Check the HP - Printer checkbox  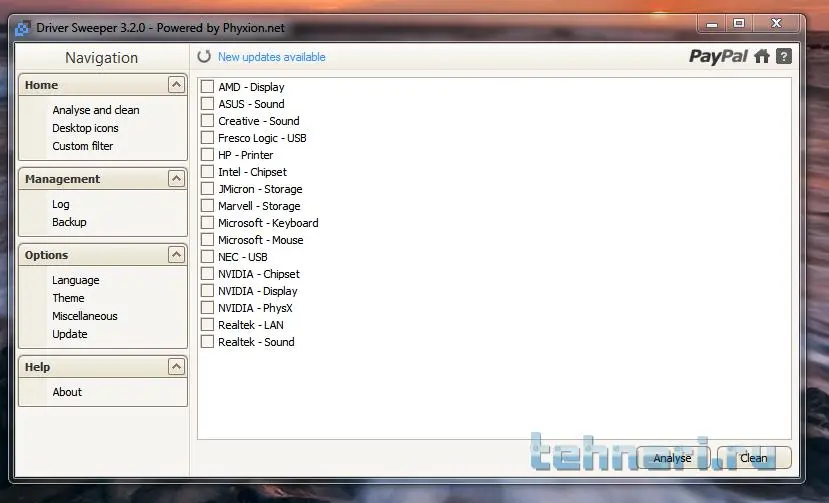click(x=207, y=154)
